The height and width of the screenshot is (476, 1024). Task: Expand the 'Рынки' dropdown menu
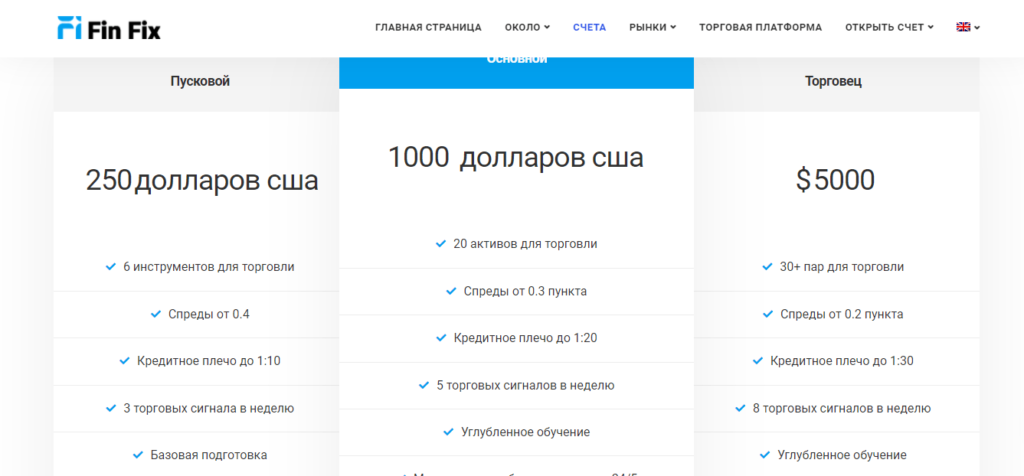[652, 27]
